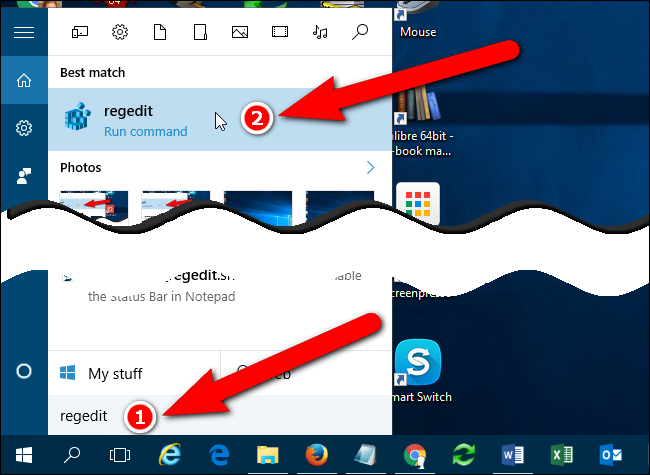Open Cortana settings gear in sidebar
Image resolution: width=650 pixels, height=475 pixels.
click(24, 128)
